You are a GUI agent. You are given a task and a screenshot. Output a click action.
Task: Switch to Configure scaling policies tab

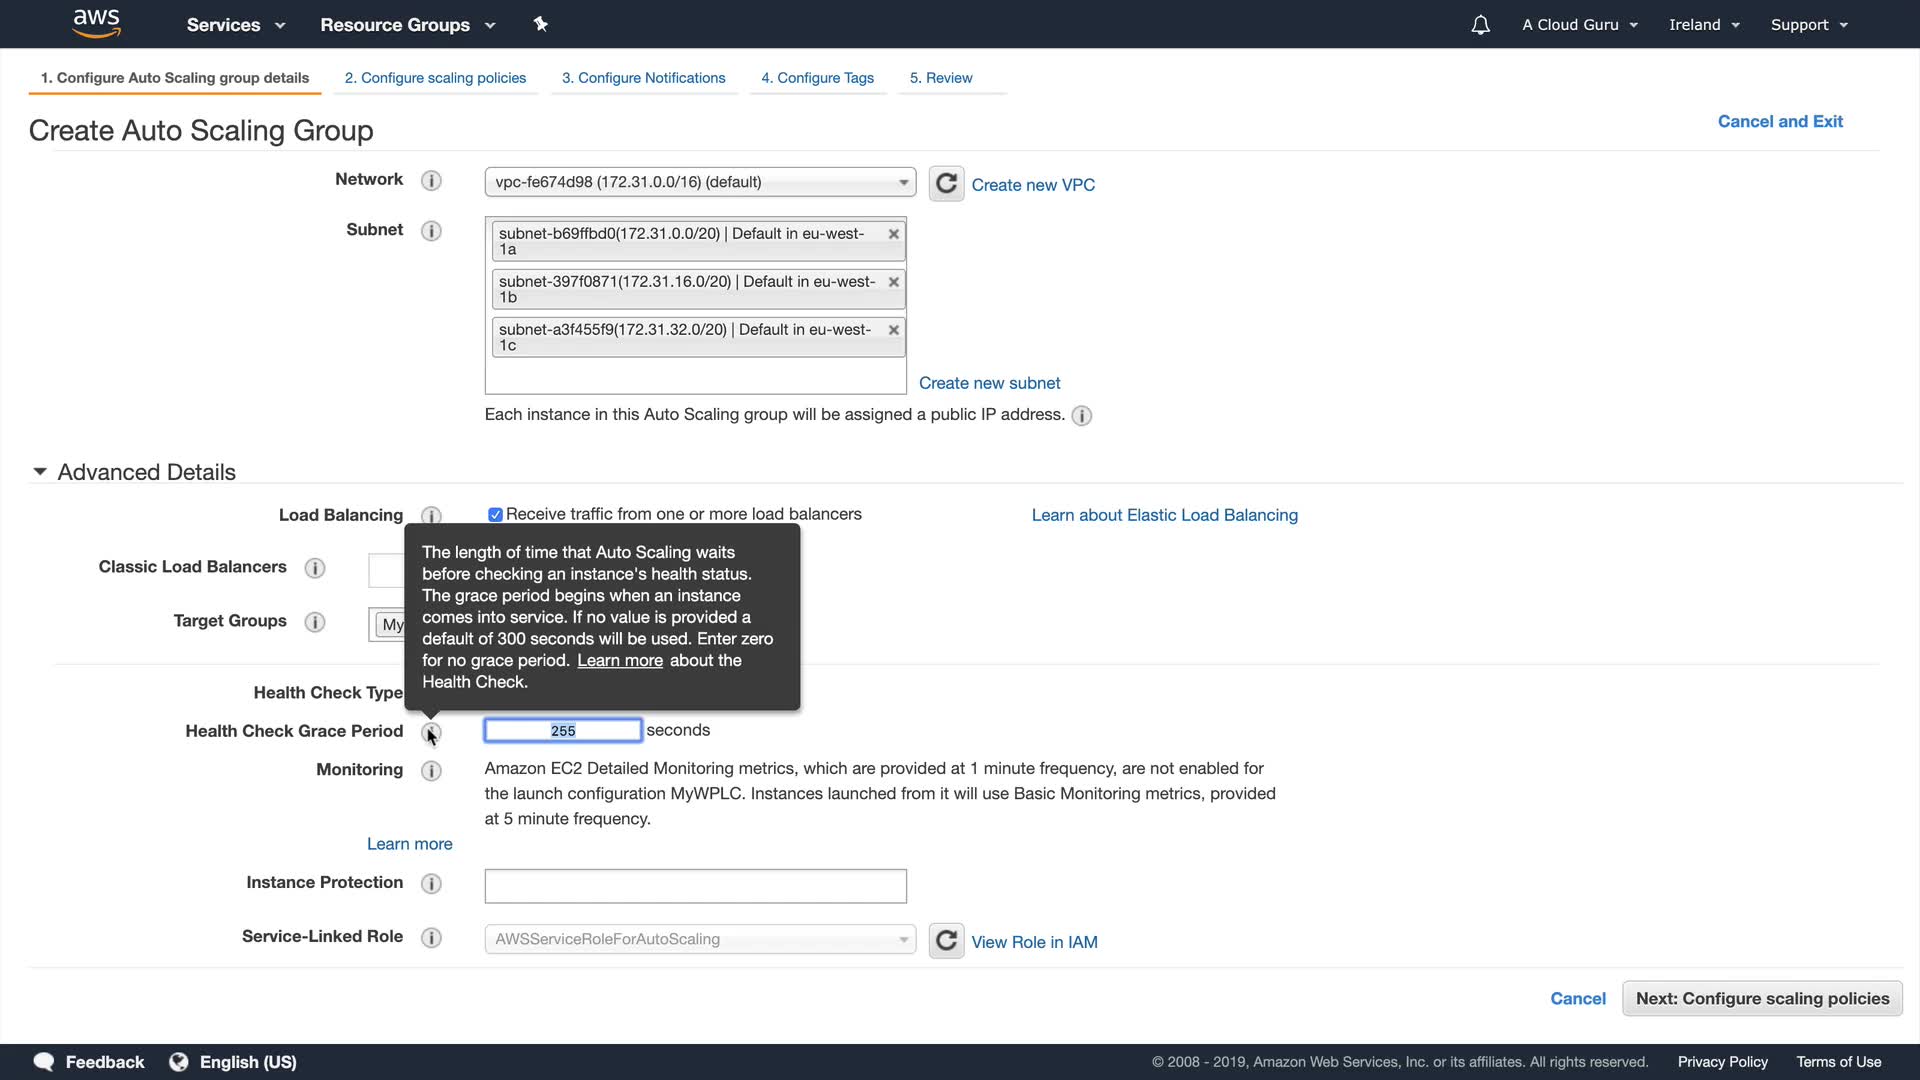(435, 78)
